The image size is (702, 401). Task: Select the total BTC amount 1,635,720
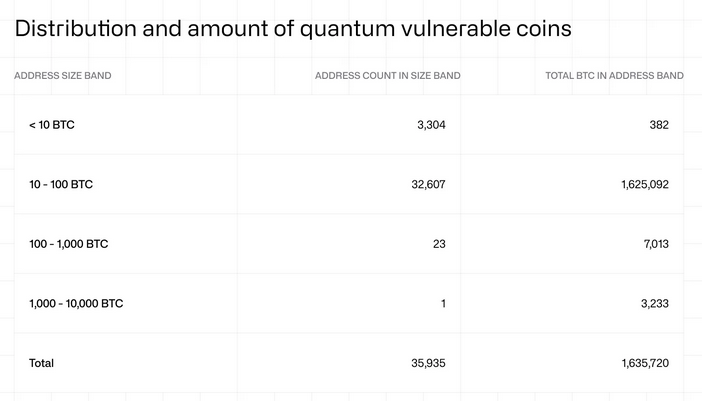[x=645, y=363]
